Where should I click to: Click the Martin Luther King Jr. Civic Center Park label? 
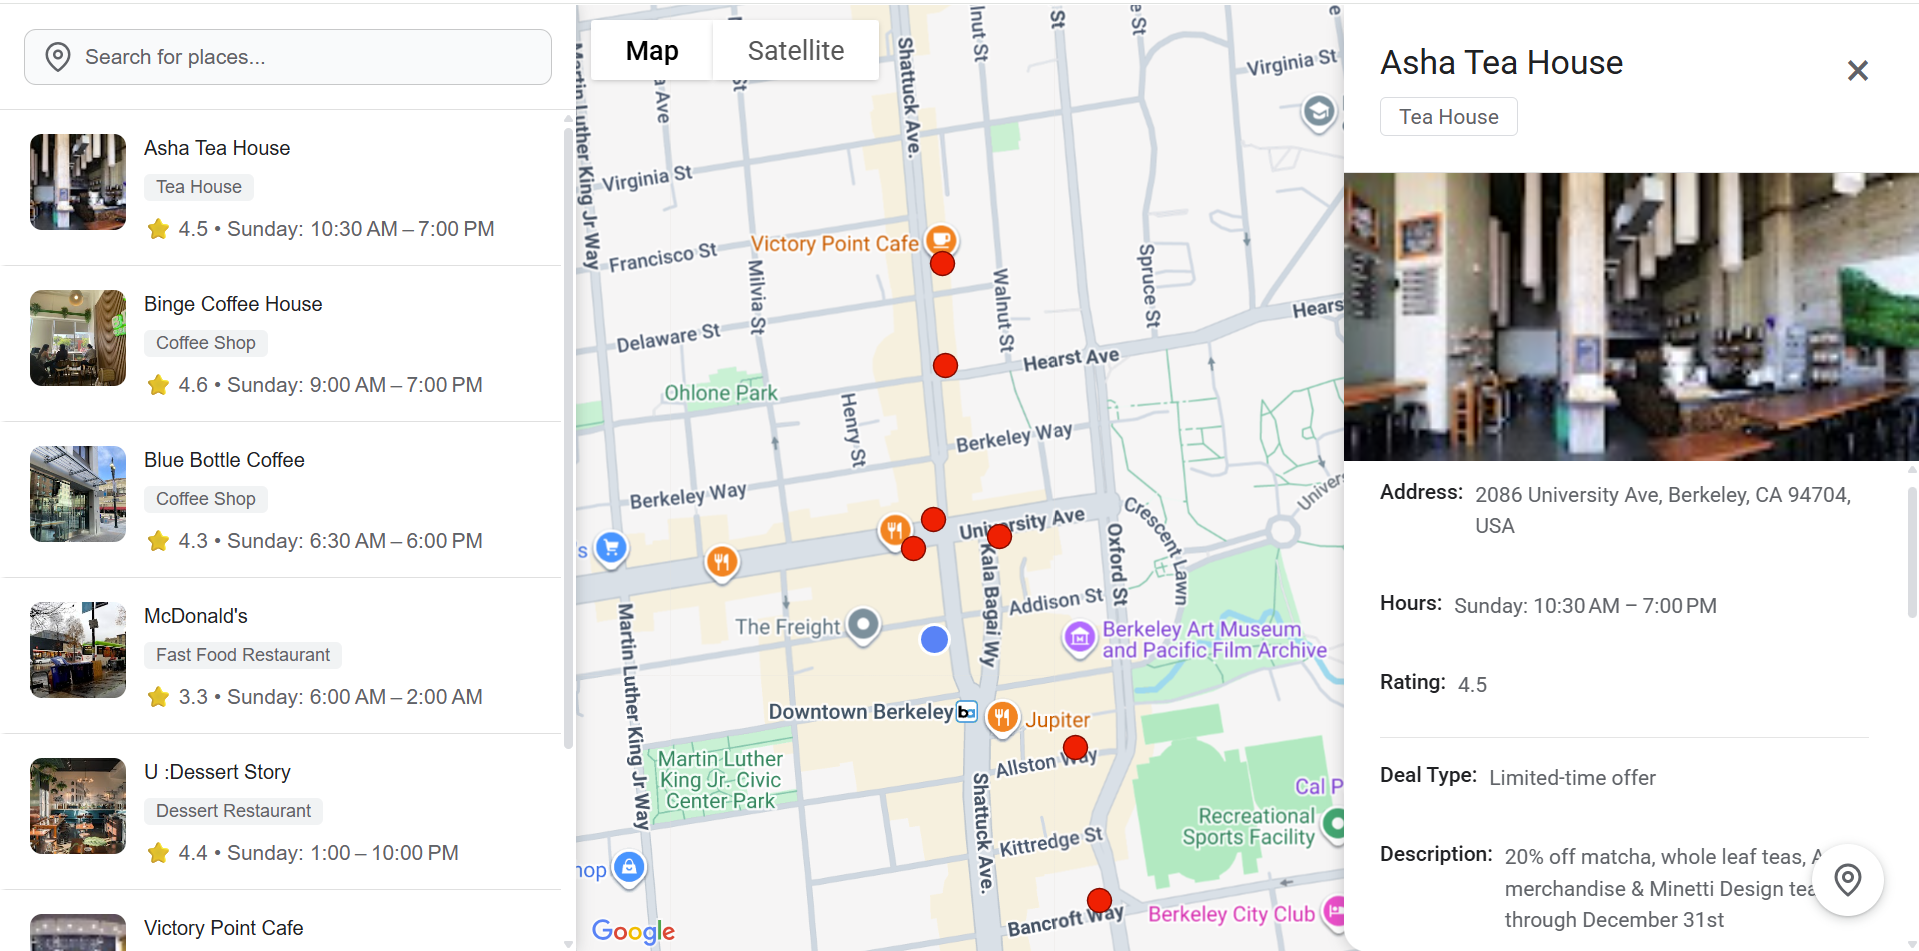coord(720,780)
